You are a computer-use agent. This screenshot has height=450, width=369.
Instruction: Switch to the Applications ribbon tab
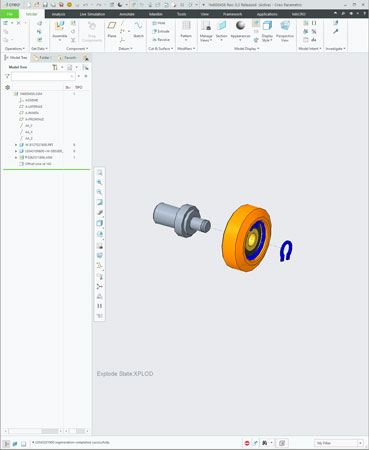pos(267,14)
